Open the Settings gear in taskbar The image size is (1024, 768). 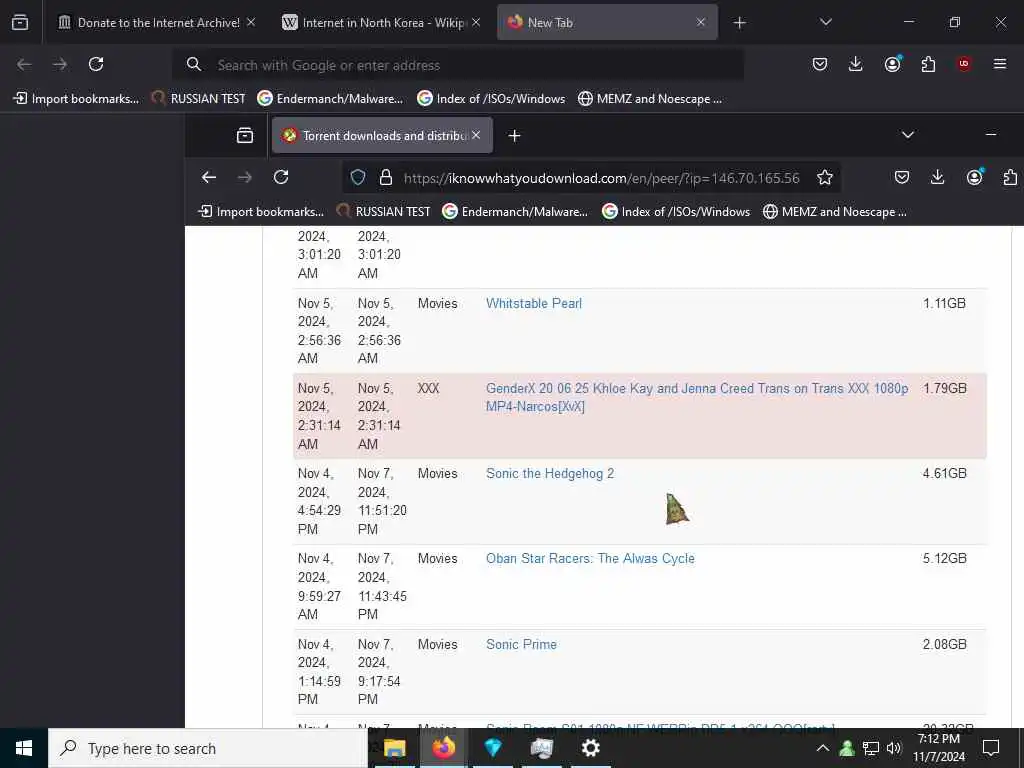coord(590,748)
